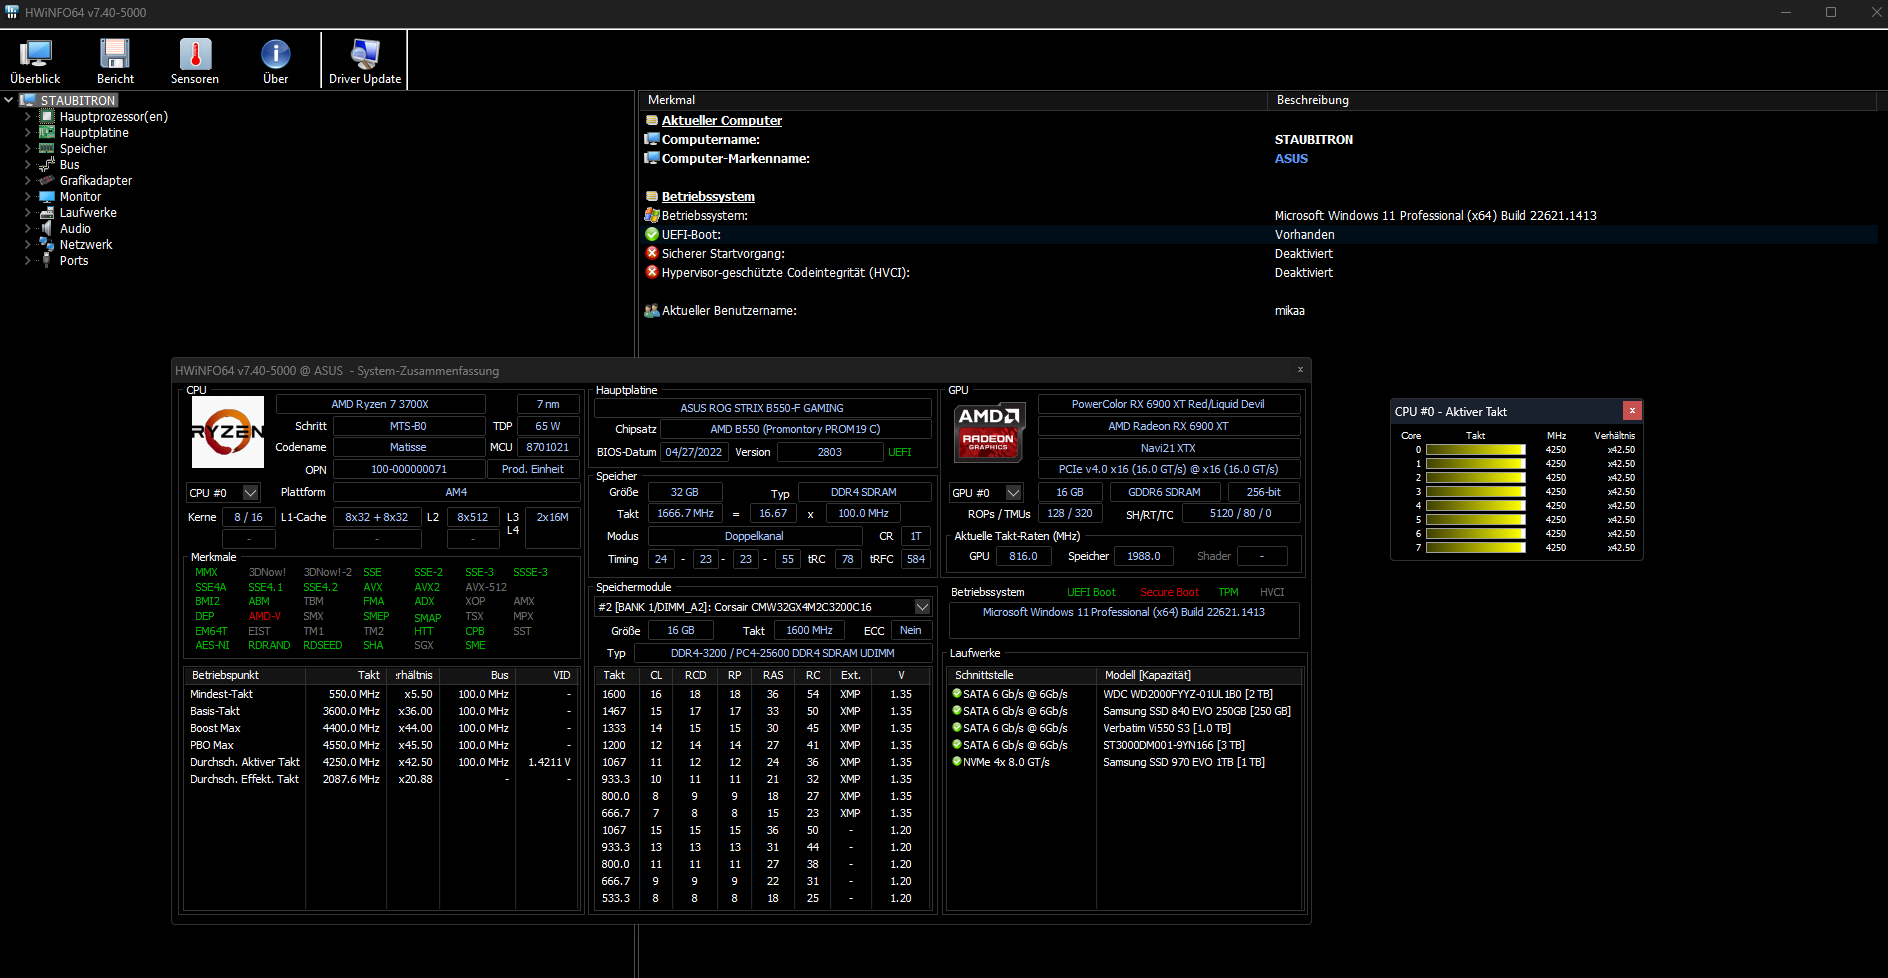Collapse the STAUBITRON root node
The image size is (1888, 978).
(x=9, y=100)
